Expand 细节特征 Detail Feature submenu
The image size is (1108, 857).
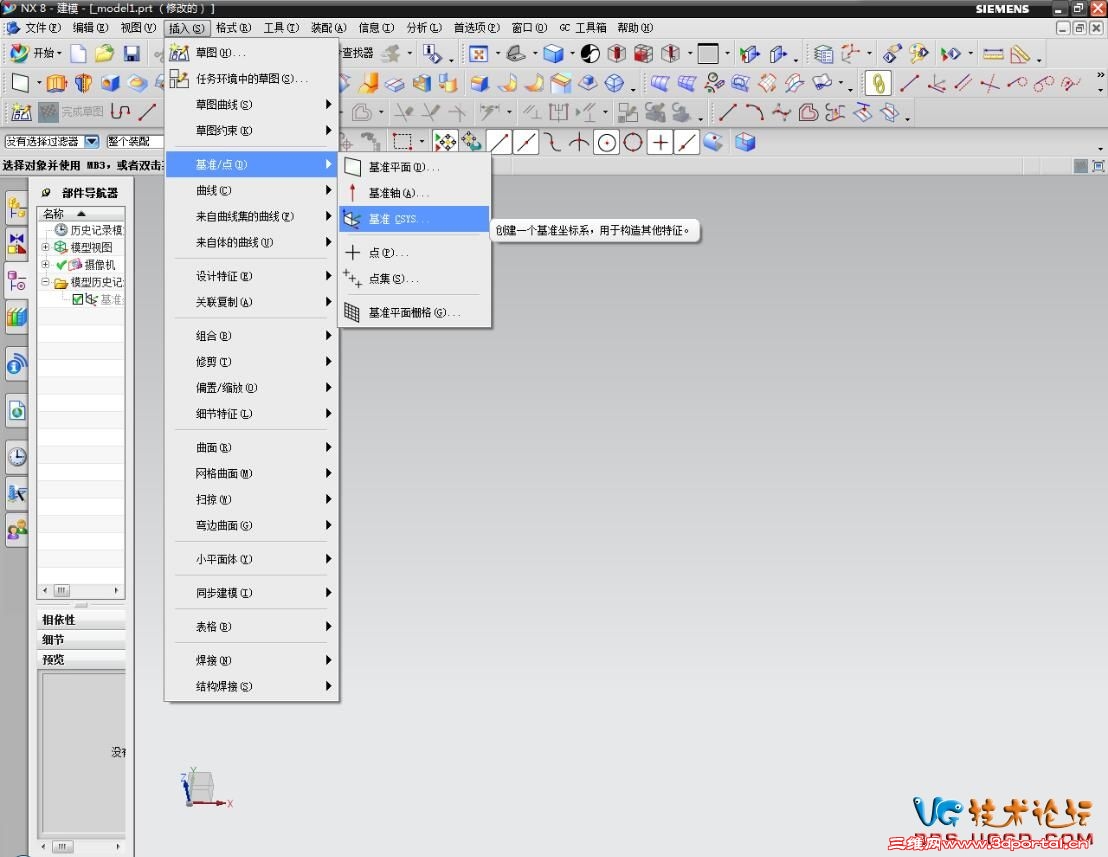coord(252,414)
